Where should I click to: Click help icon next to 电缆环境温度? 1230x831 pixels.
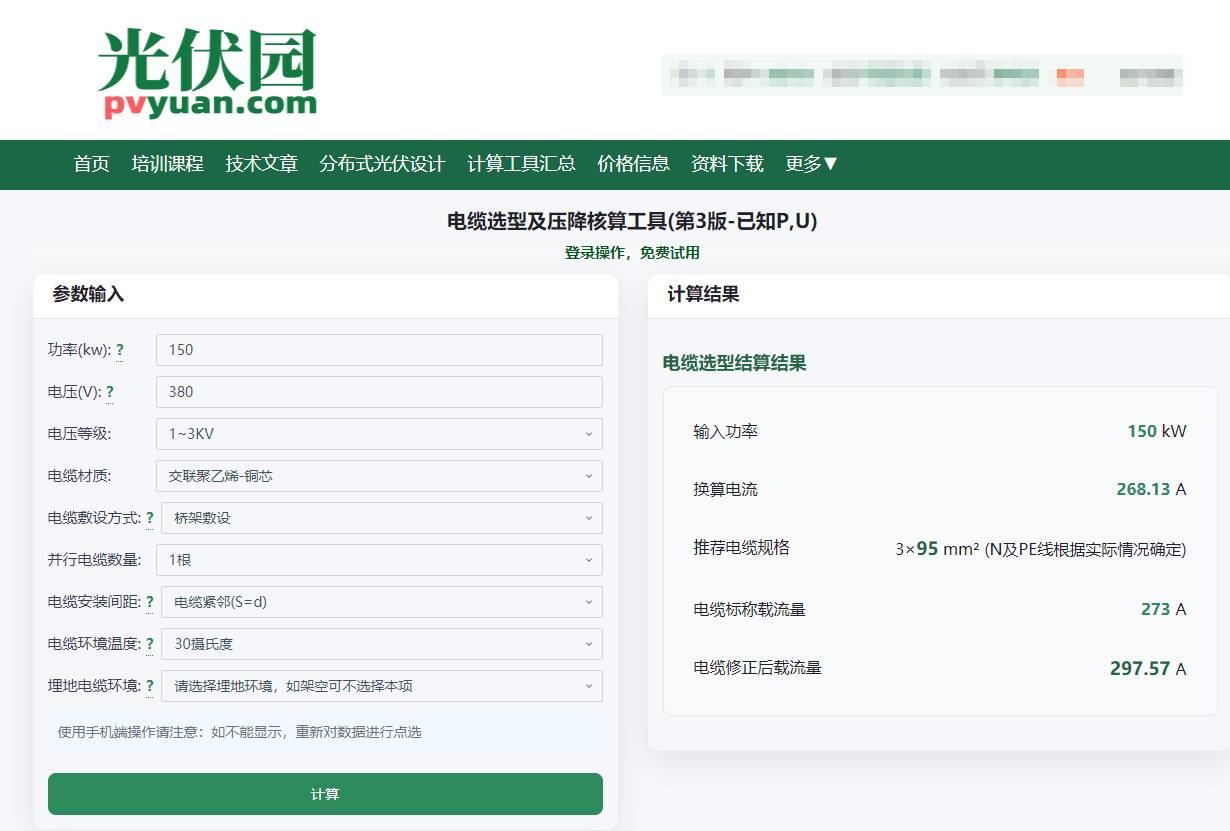coord(150,644)
